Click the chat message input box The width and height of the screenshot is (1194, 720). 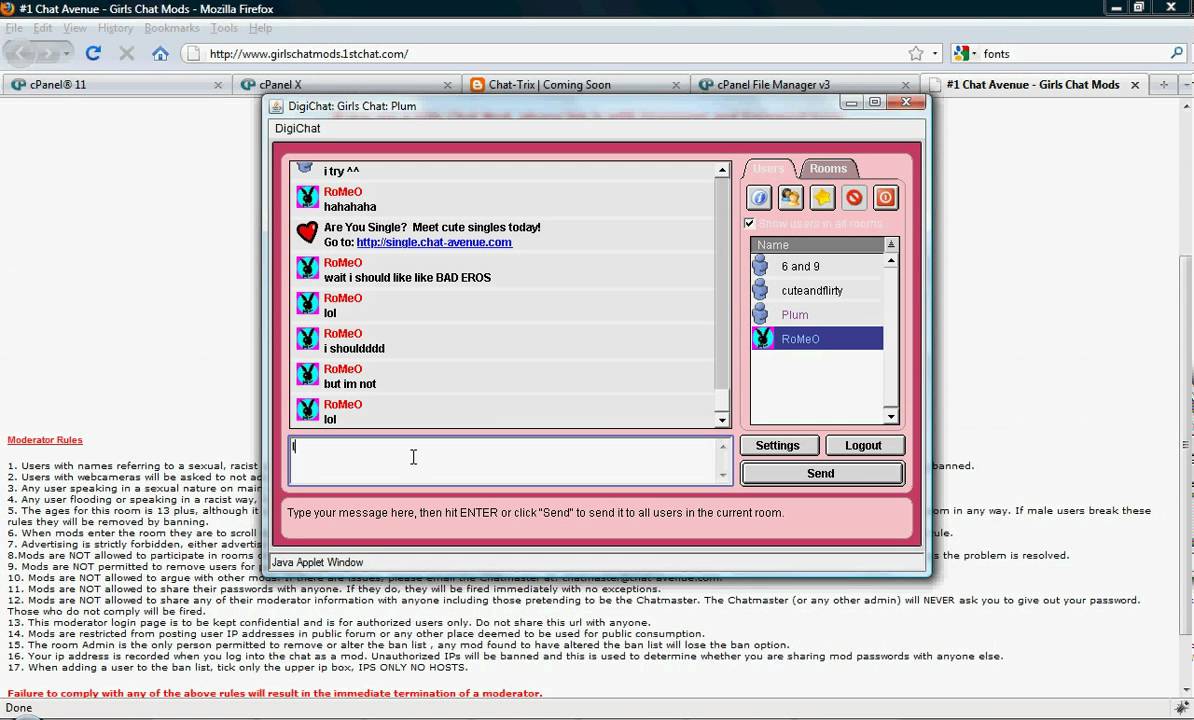503,461
